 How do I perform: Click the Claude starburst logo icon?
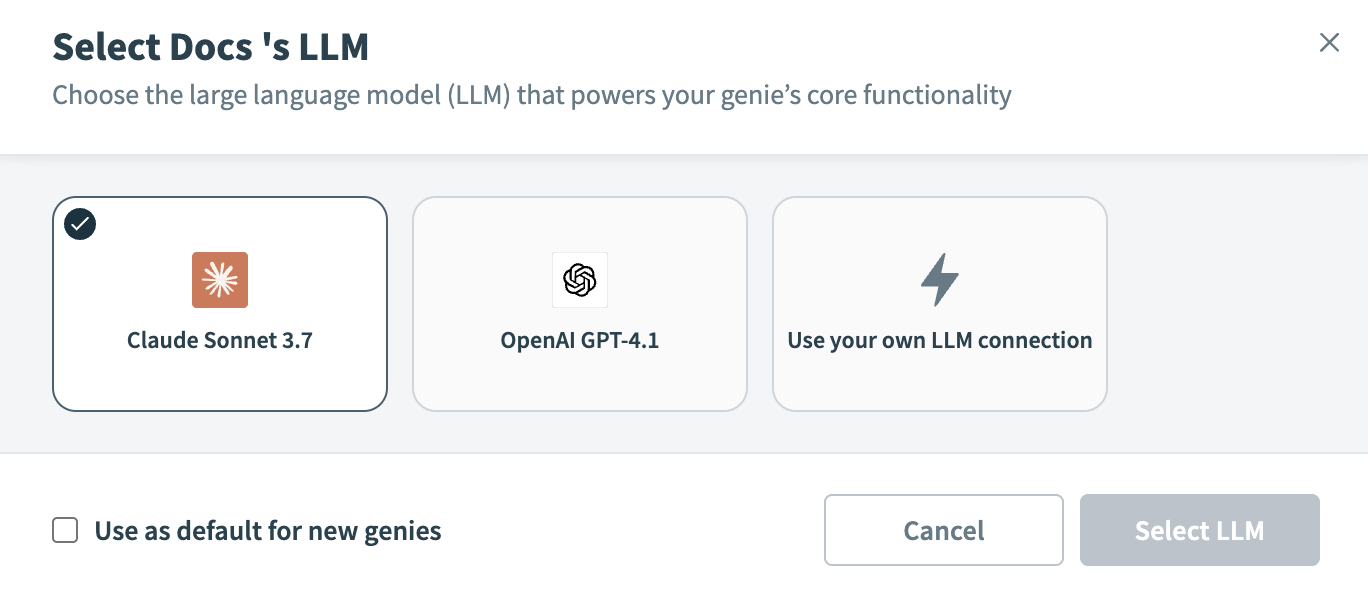[220, 280]
